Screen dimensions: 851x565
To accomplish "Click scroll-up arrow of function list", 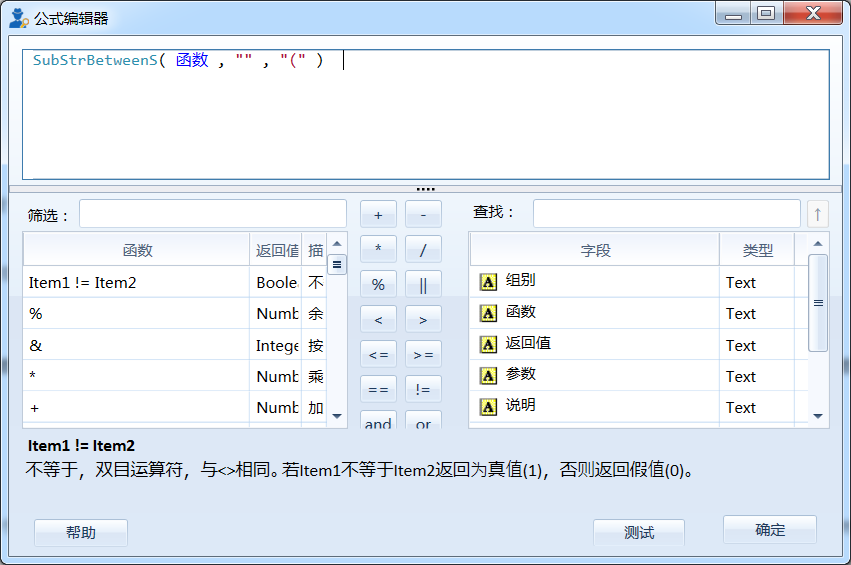I will pos(337,244).
